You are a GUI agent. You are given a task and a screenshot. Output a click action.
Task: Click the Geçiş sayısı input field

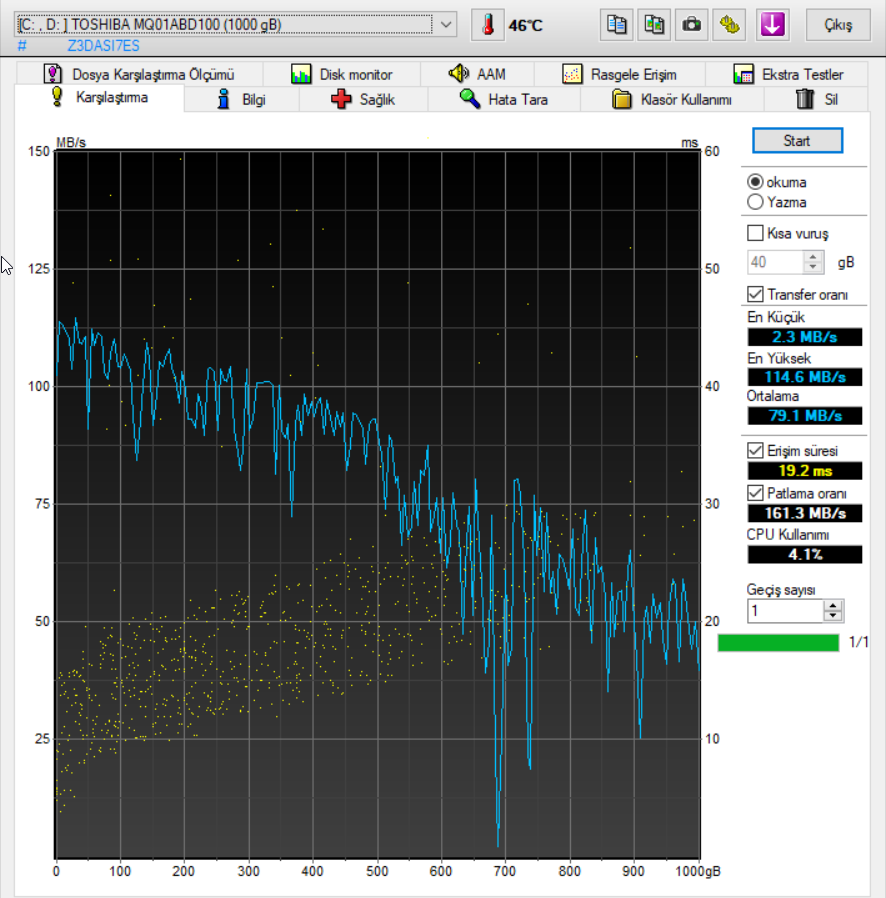pyautogui.click(x=785, y=611)
